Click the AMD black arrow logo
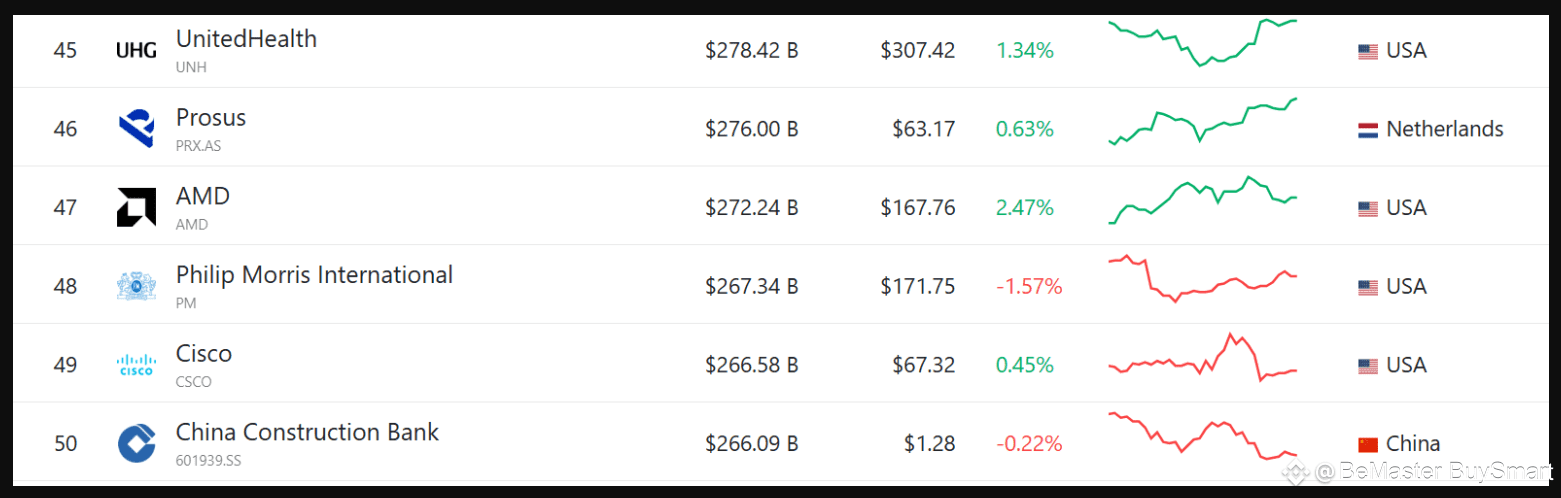This screenshot has width=1561, height=498. tap(136, 207)
